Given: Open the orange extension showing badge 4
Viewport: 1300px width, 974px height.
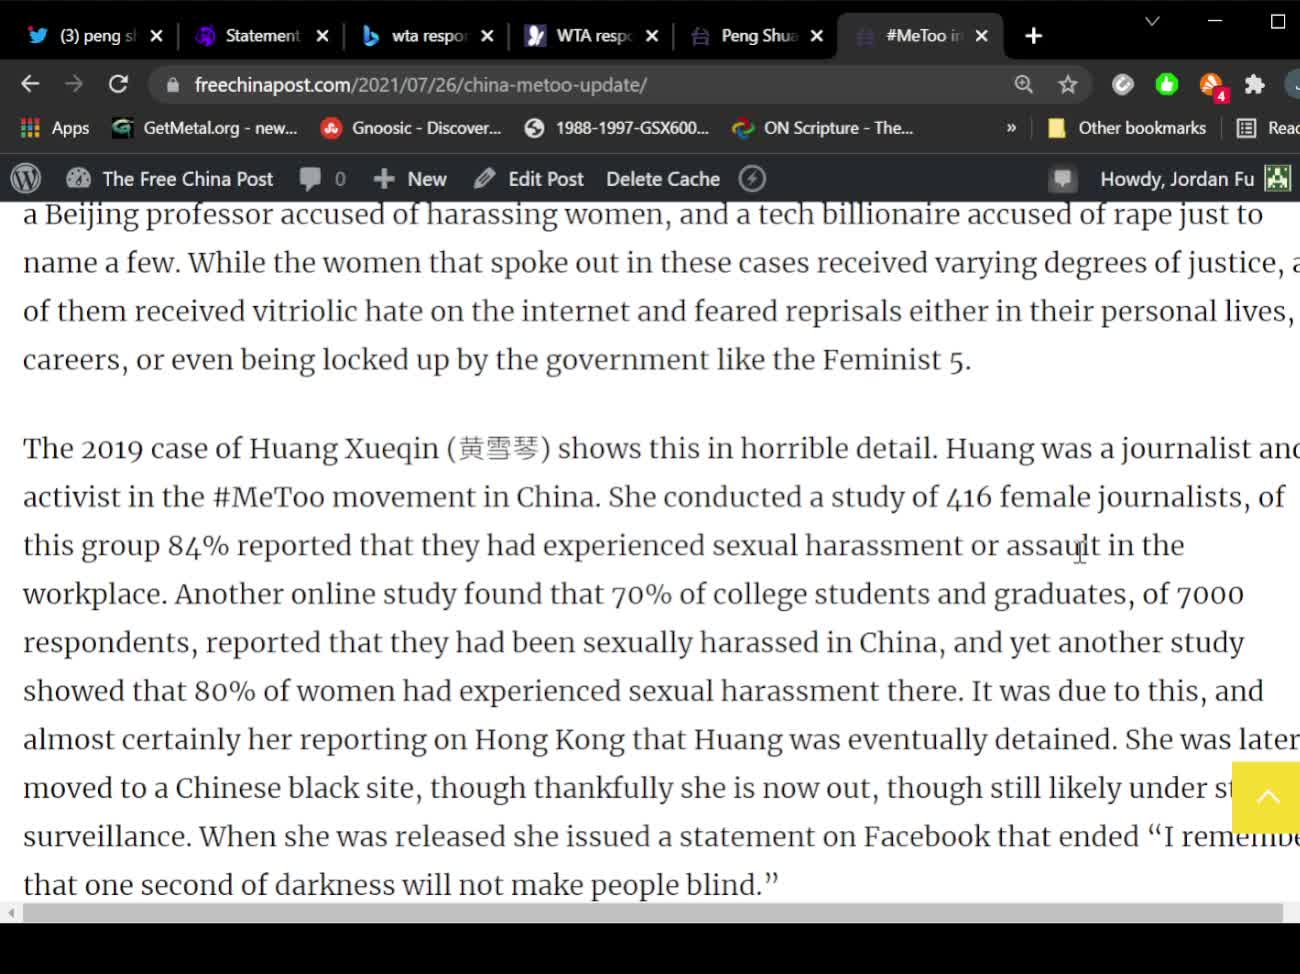Looking at the screenshot, I should (1212, 87).
